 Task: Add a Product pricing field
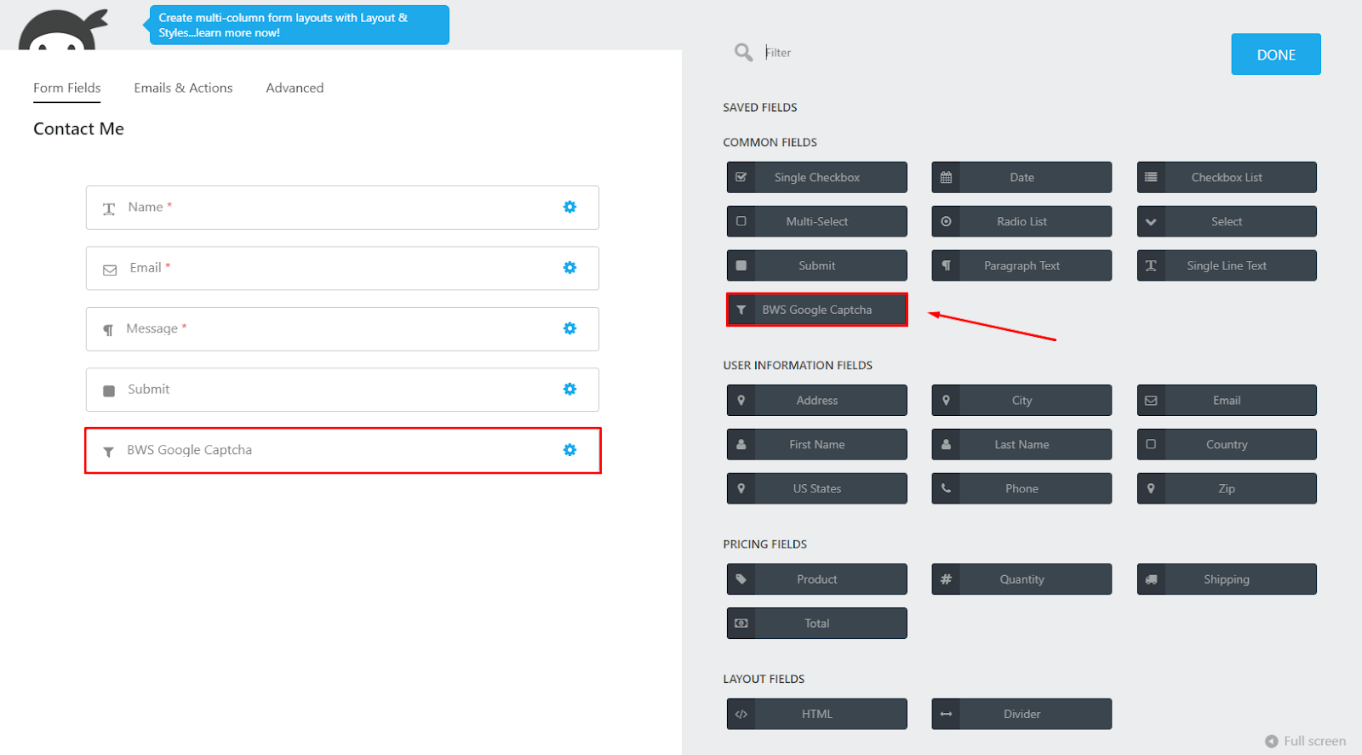(x=817, y=579)
